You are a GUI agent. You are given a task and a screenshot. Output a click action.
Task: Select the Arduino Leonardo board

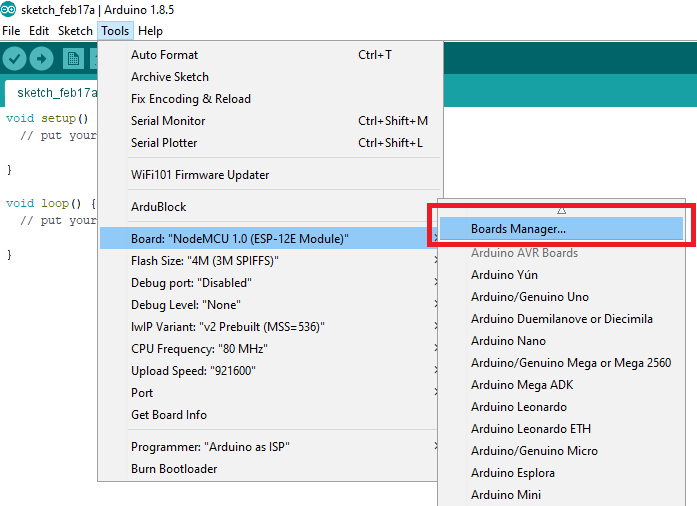(561, 407)
